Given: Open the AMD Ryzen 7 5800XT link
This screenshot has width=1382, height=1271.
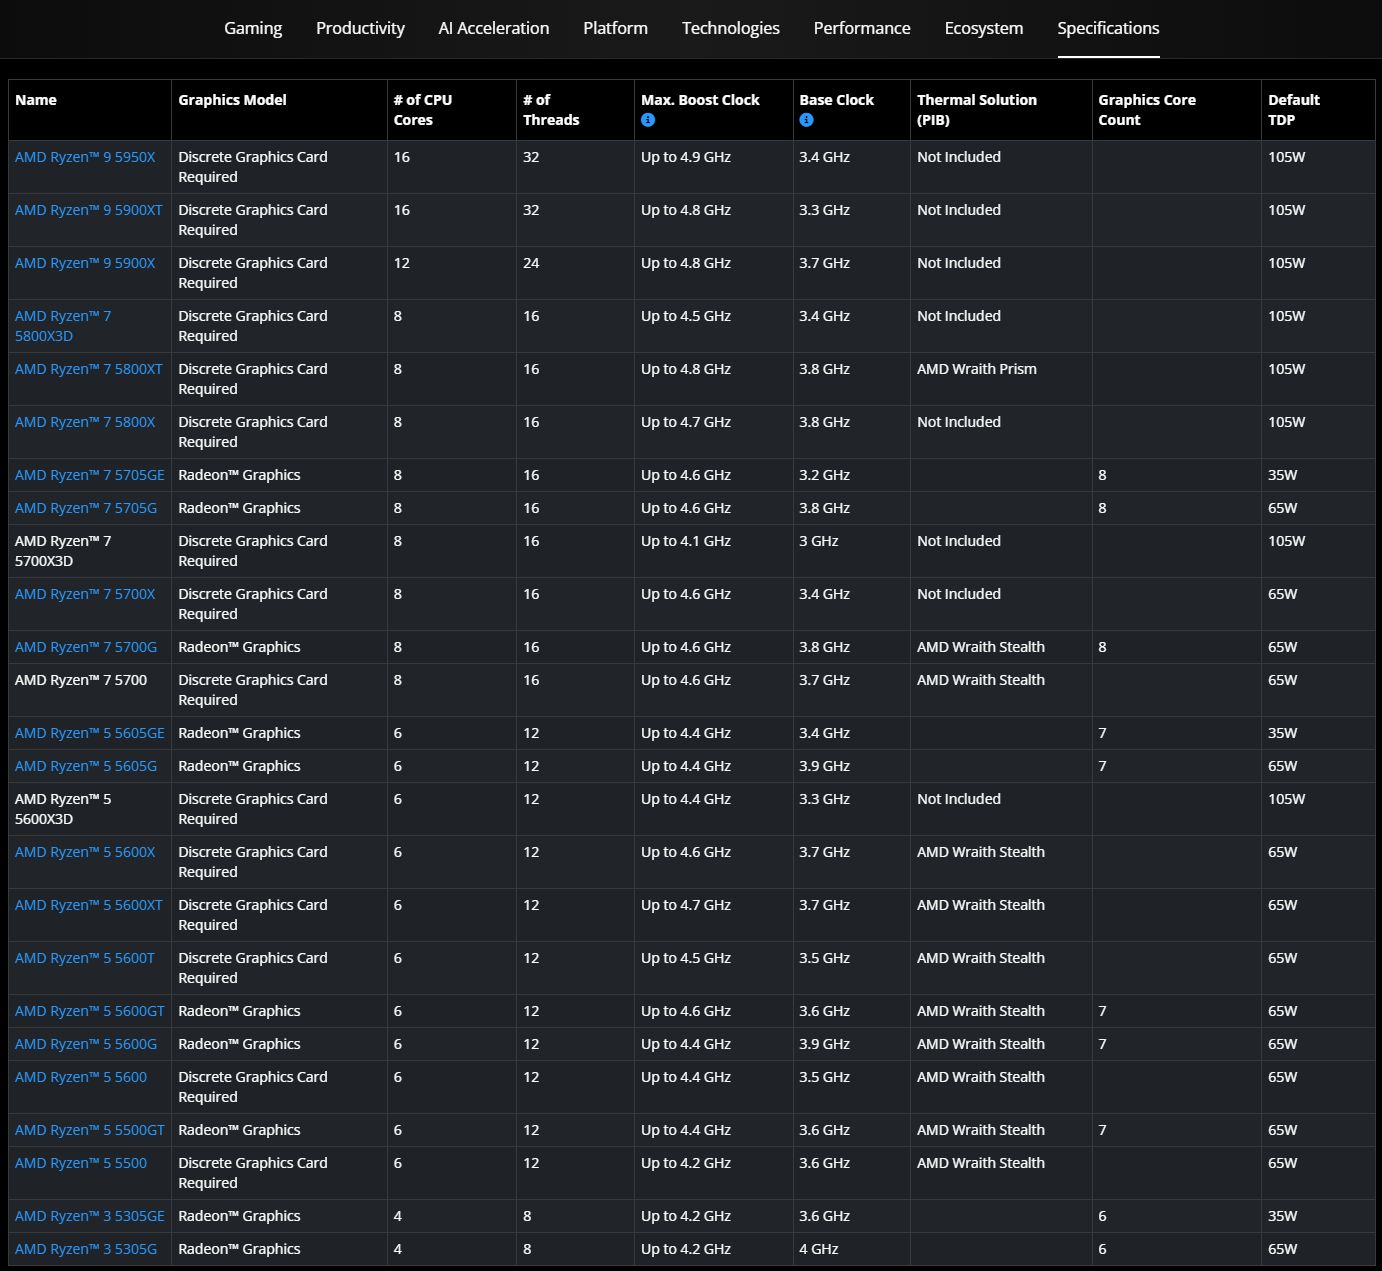Looking at the screenshot, I should (x=89, y=369).
